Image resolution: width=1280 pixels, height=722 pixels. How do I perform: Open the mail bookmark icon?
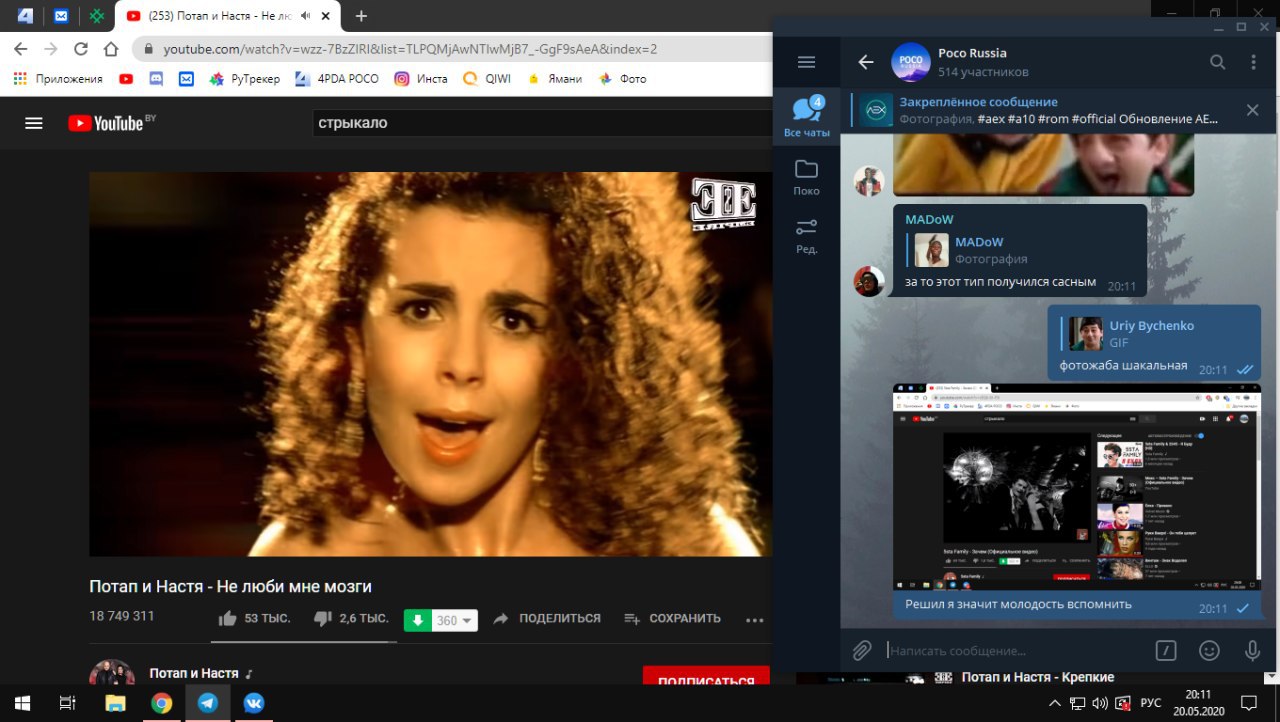click(x=186, y=79)
